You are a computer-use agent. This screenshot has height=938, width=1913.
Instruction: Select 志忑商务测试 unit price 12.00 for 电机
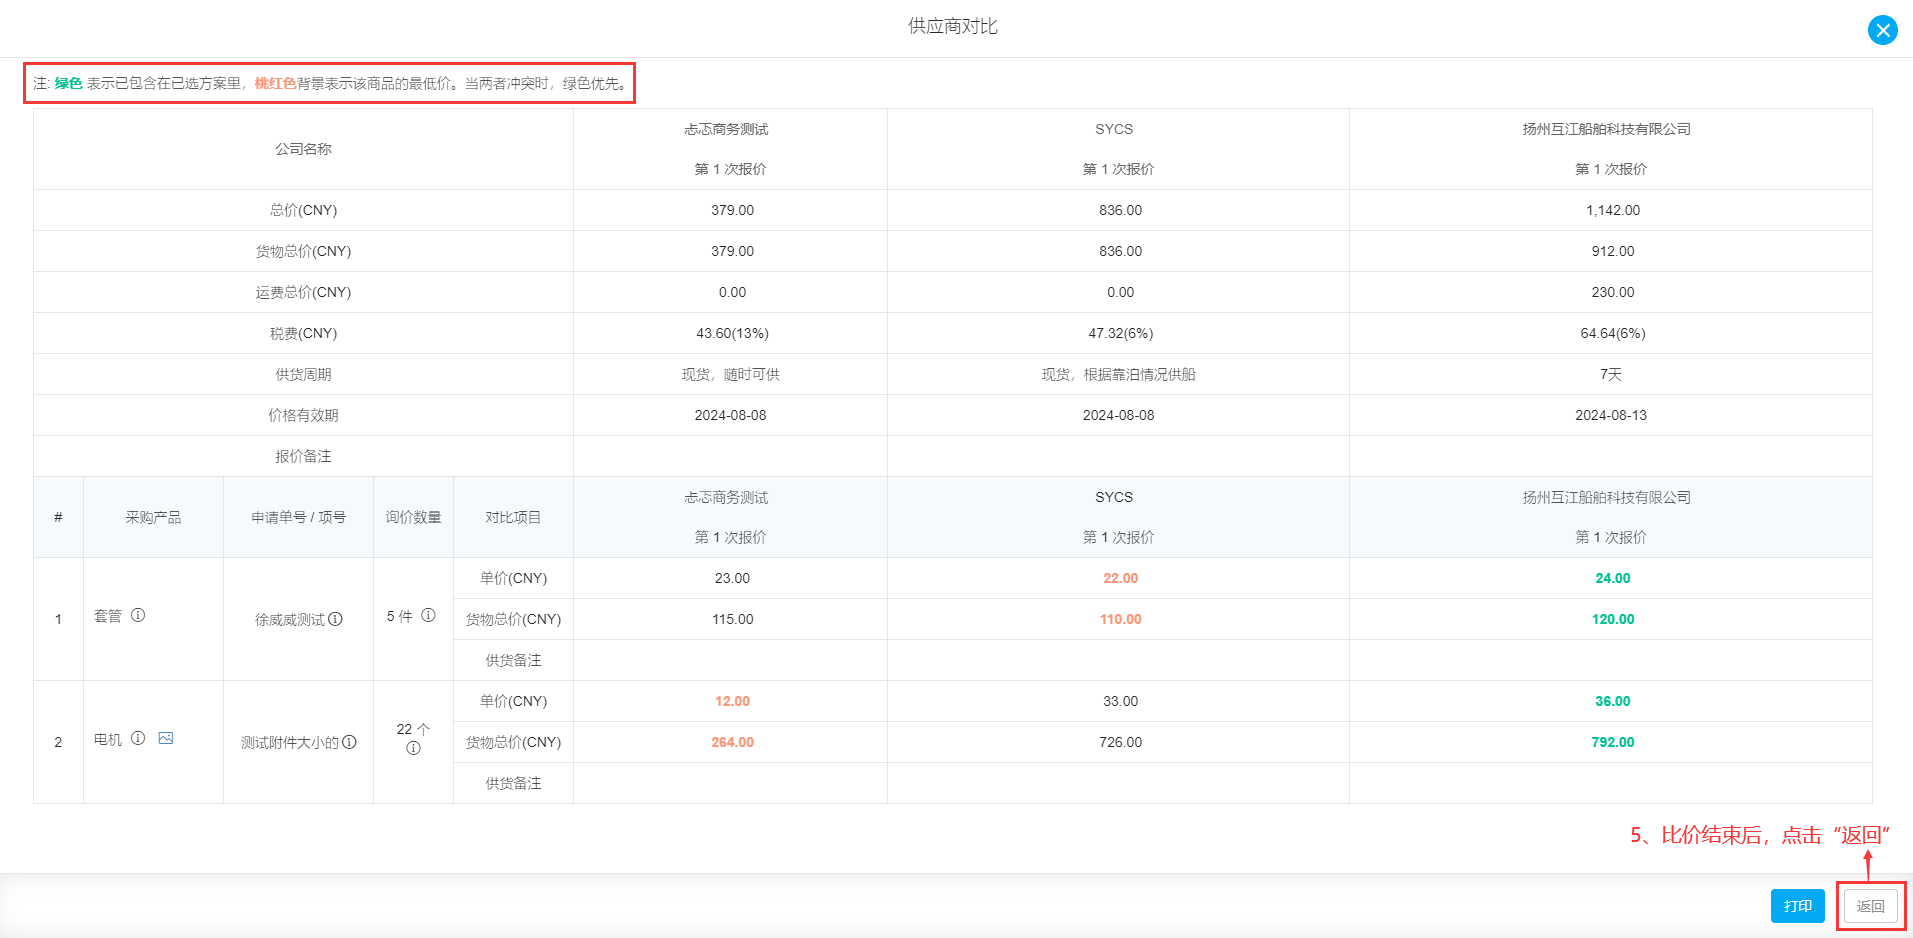pyautogui.click(x=732, y=701)
